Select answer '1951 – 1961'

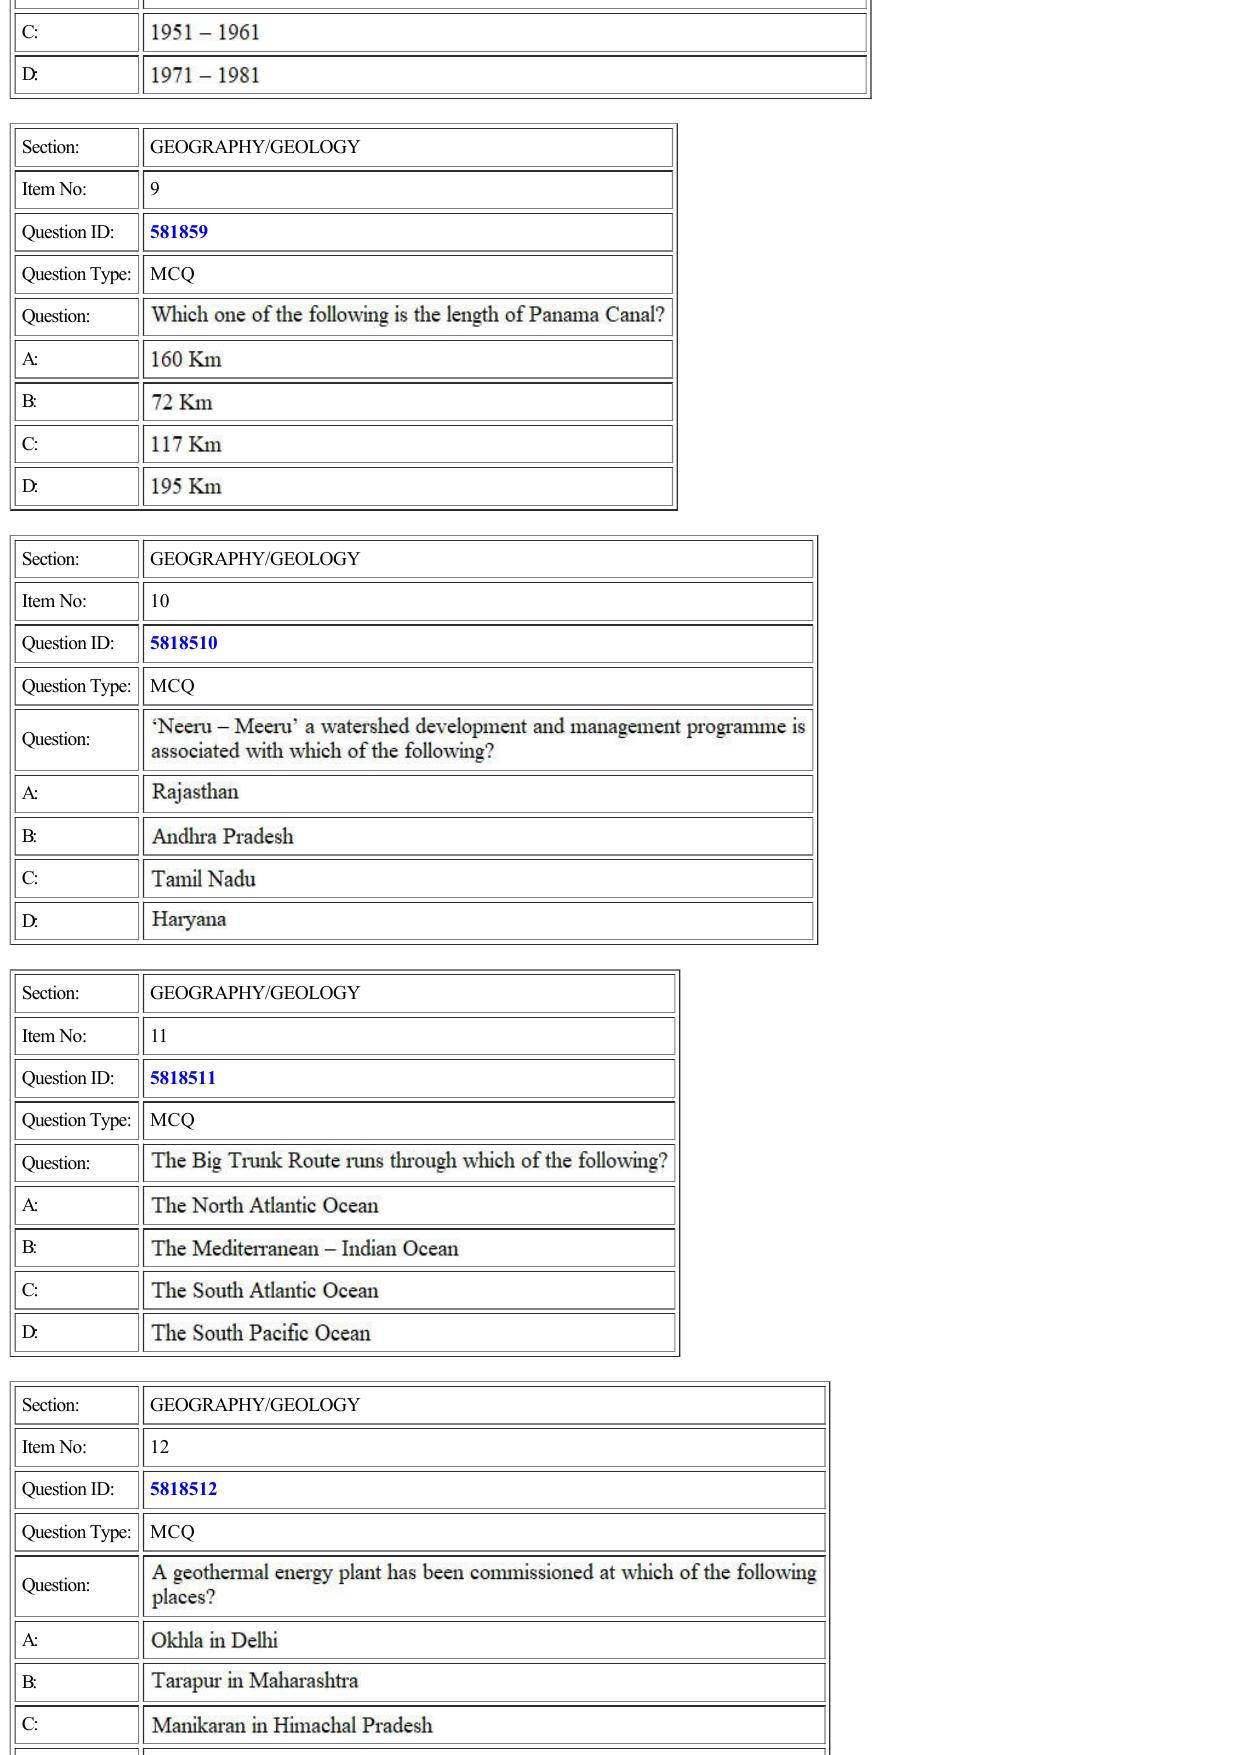(x=205, y=32)
